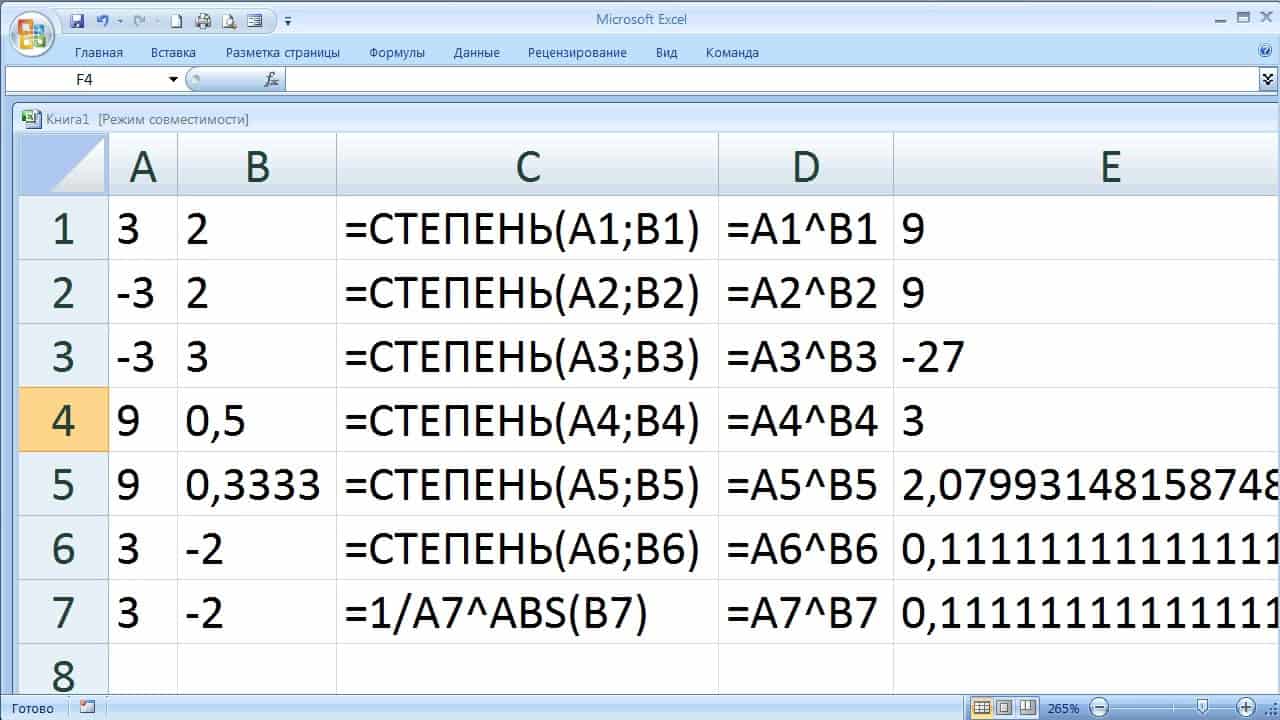This screenshot has width=1280, height=720.
Task: Click the macro record icon in status bar
Action: pos(87,707)
